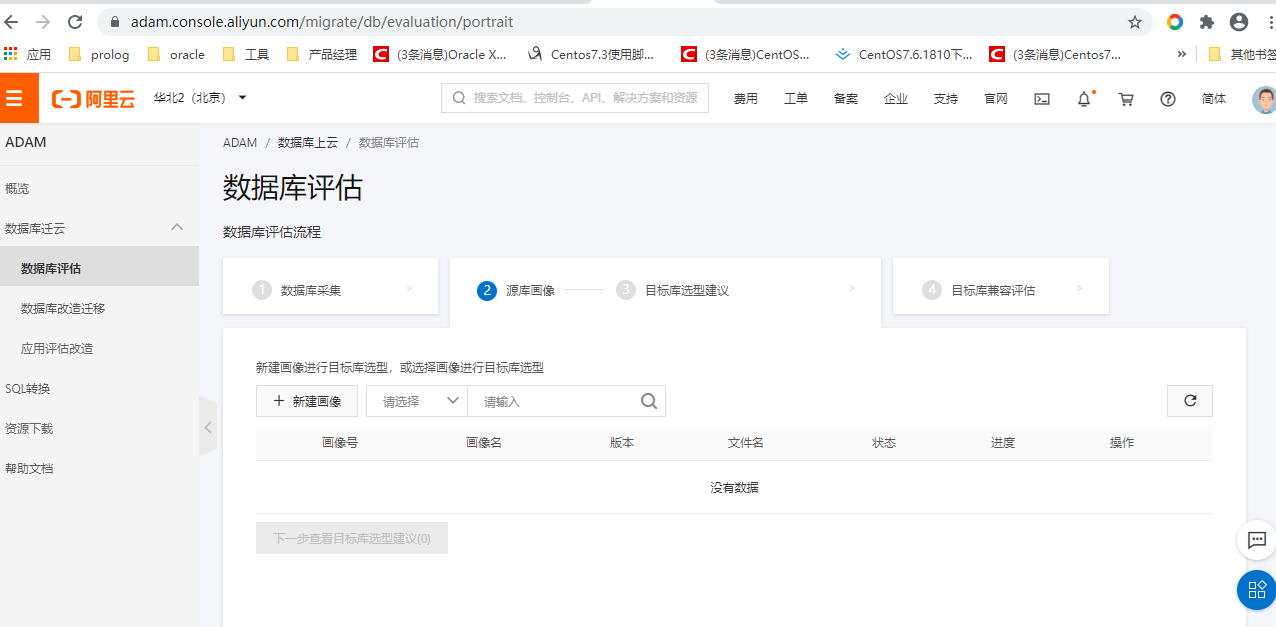
Task: Click the ADAM breadcrumb link
Action: pos(240,143)
